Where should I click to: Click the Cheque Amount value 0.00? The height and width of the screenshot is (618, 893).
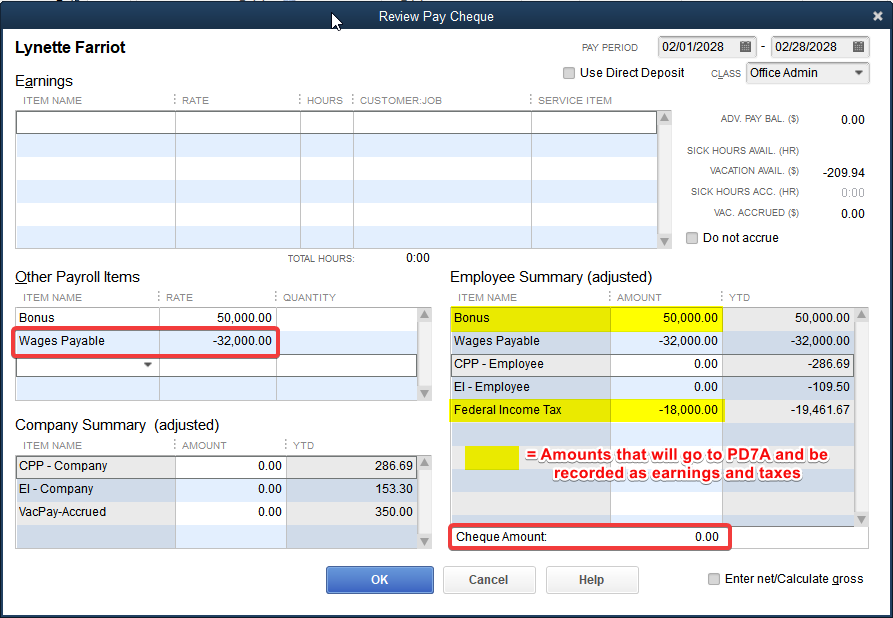(x=707, y=537)
